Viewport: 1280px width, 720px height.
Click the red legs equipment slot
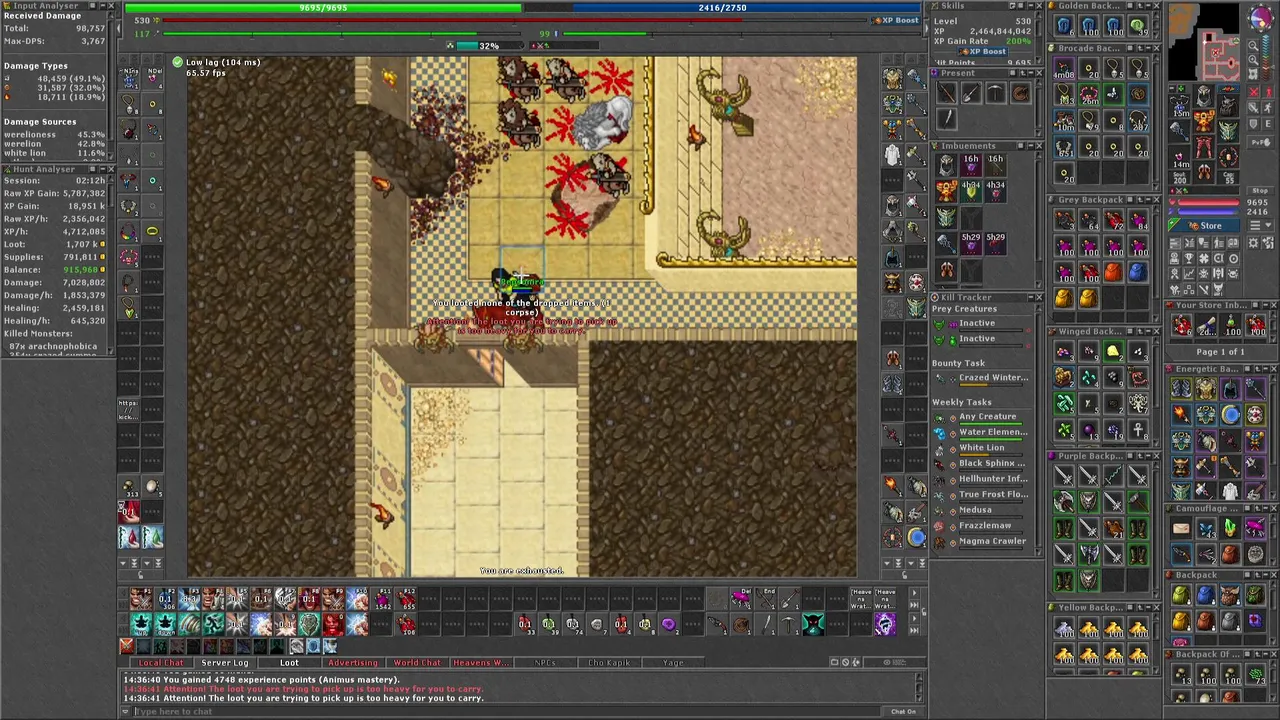1204,148
